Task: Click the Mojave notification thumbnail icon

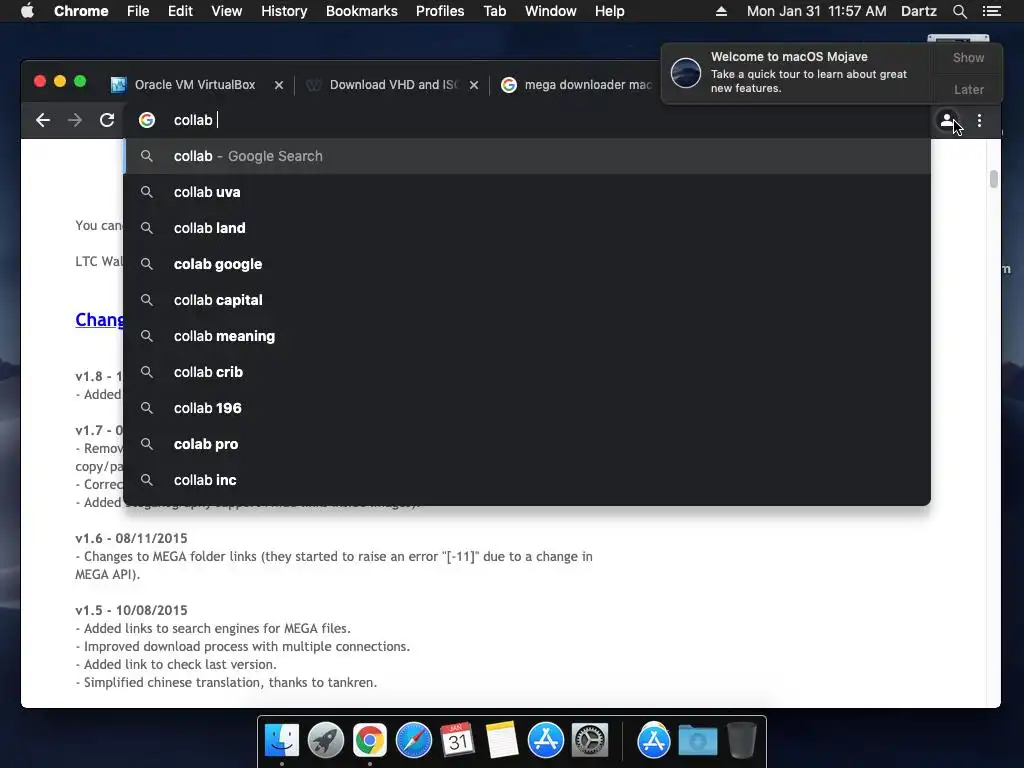Action: [686, 72]
